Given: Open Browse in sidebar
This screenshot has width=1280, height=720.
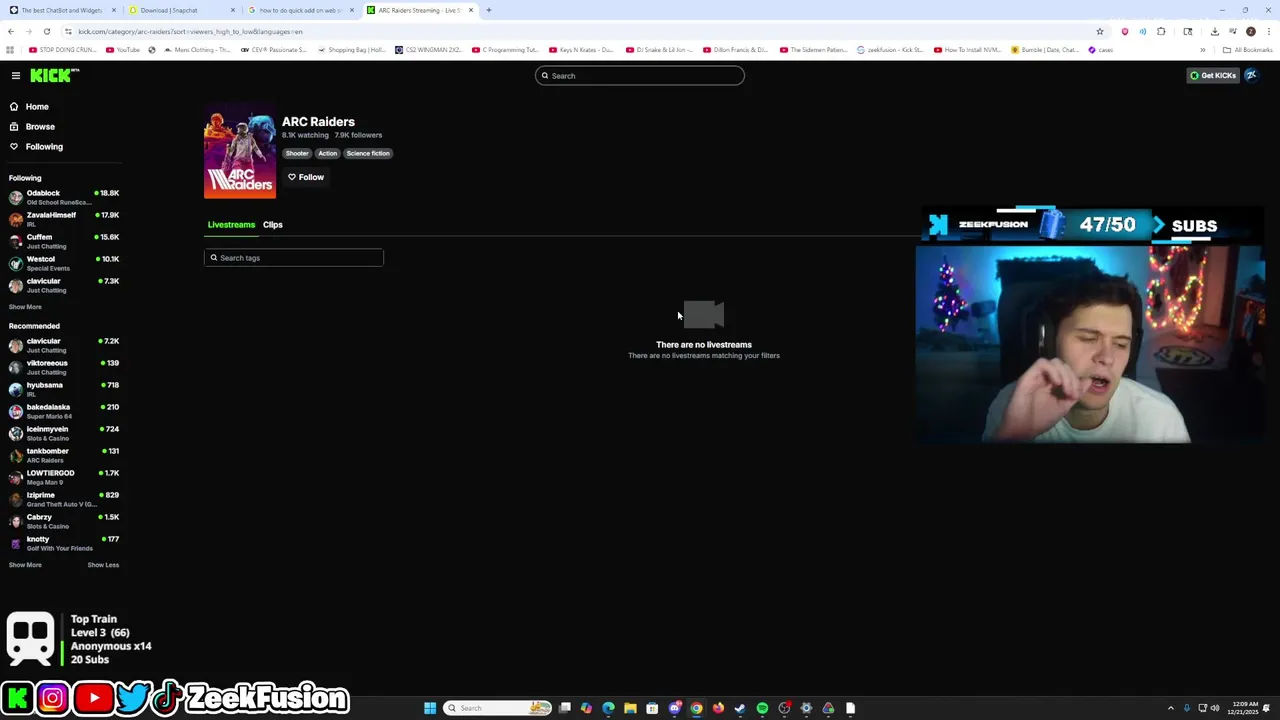Looking at the screenshot, I should tap(40, 126).
